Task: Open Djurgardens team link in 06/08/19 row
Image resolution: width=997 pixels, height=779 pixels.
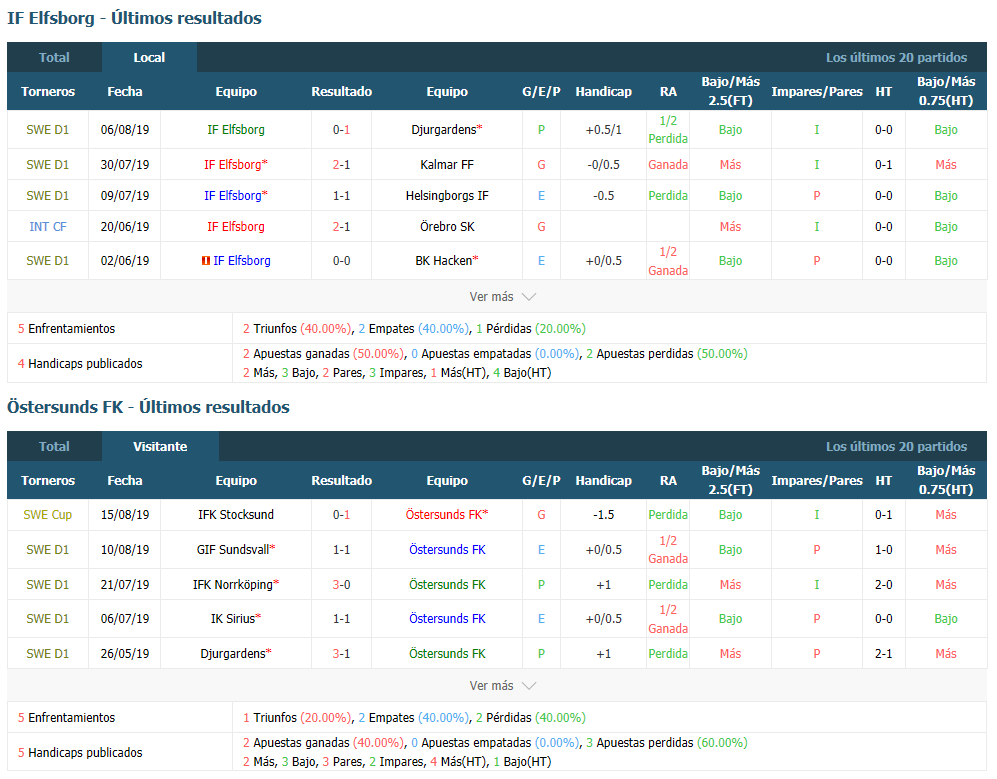Action: click(444, 130)
